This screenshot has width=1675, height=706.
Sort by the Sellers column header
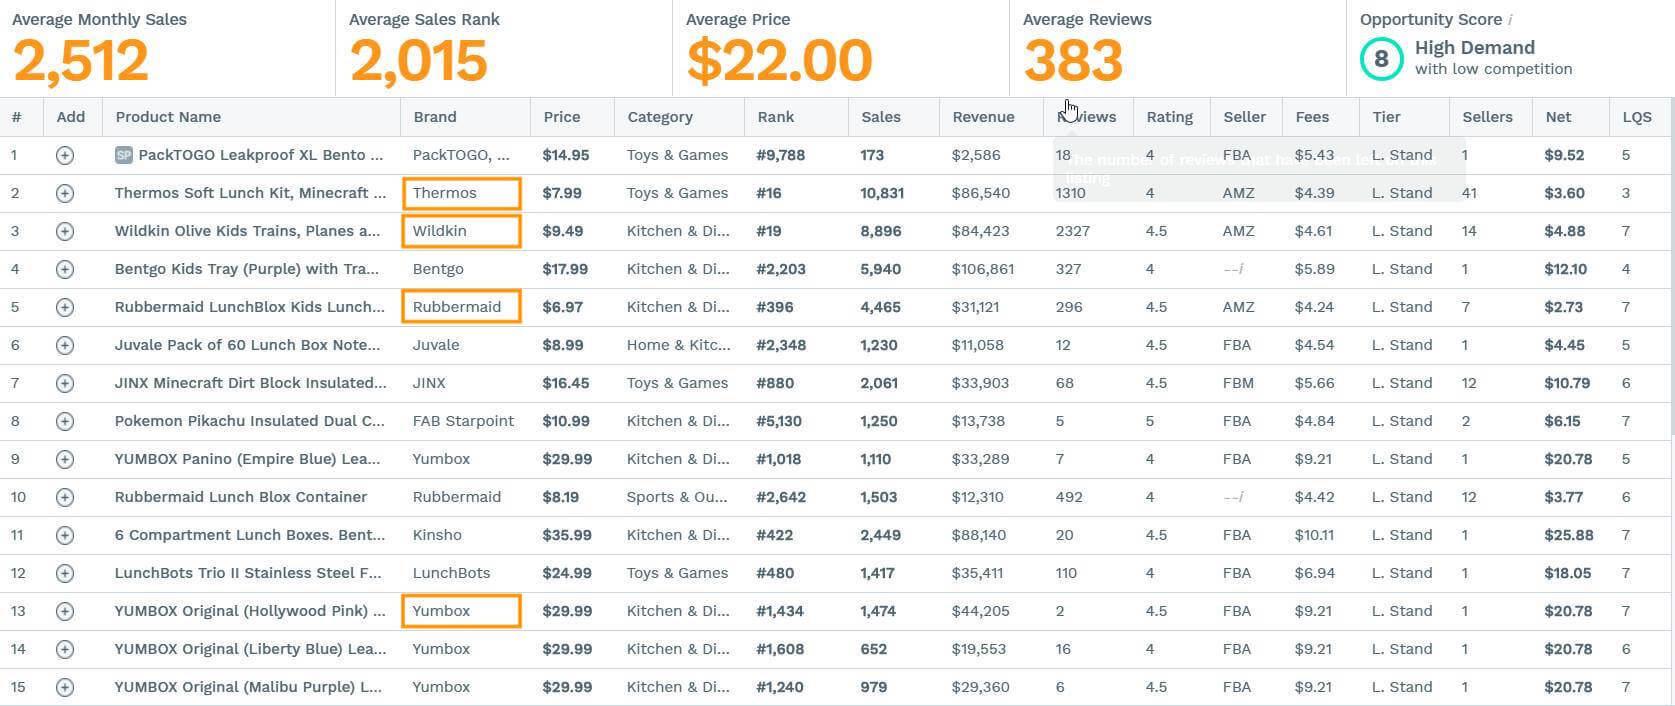1487,117
